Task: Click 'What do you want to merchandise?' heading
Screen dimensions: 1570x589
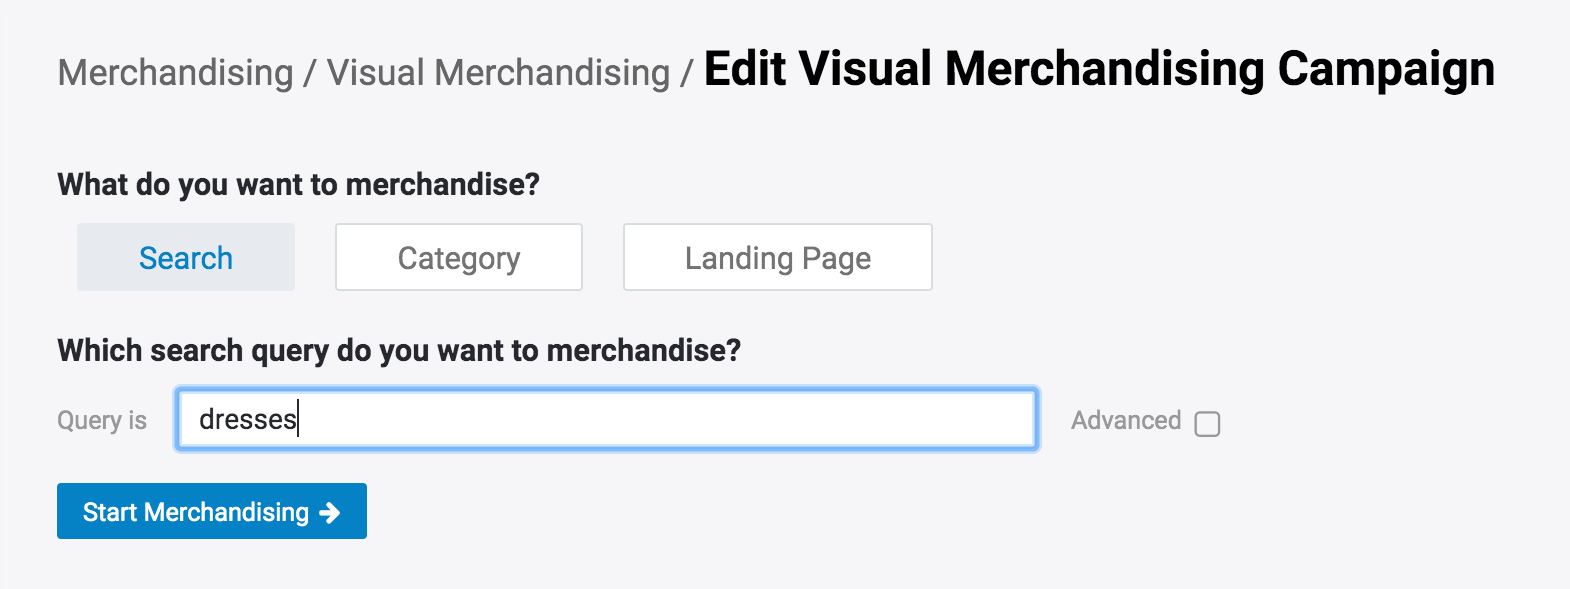Action: 298,185
